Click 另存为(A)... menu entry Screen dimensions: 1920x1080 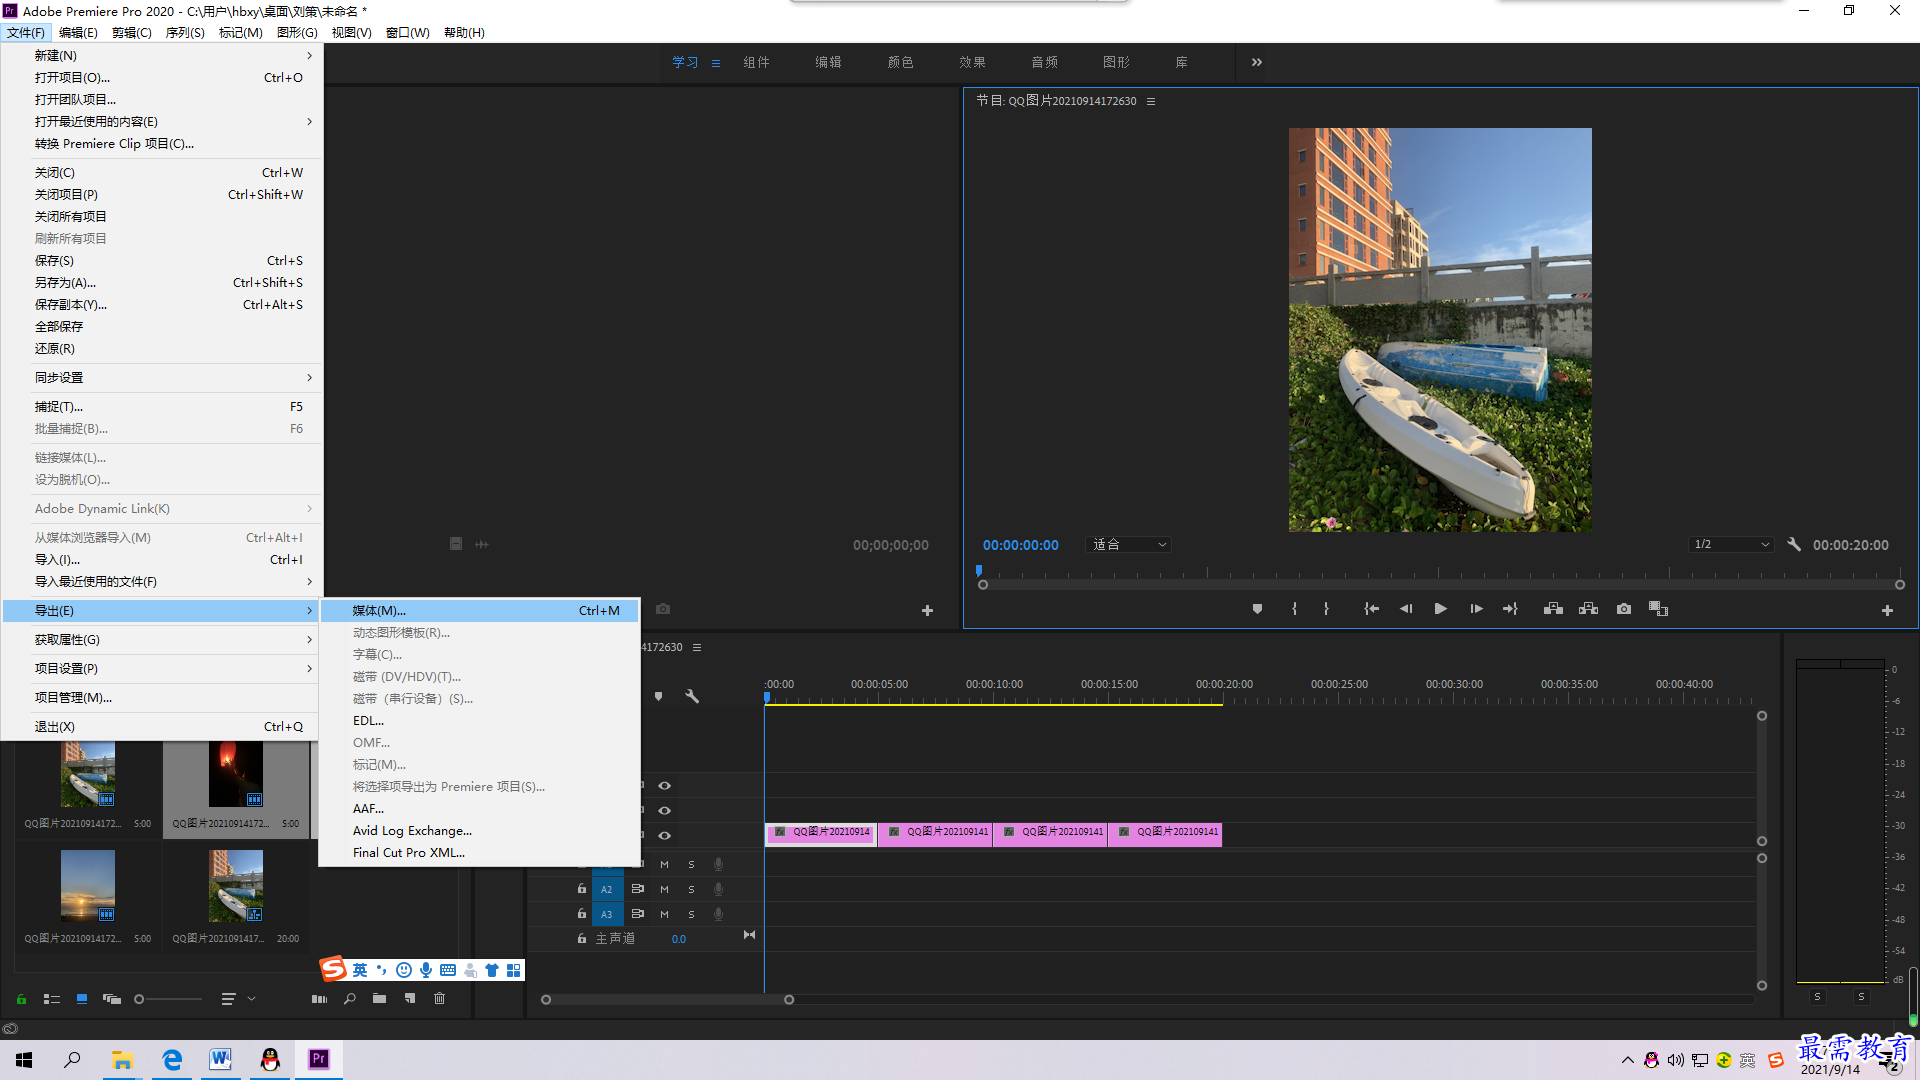tap(162, 283)
